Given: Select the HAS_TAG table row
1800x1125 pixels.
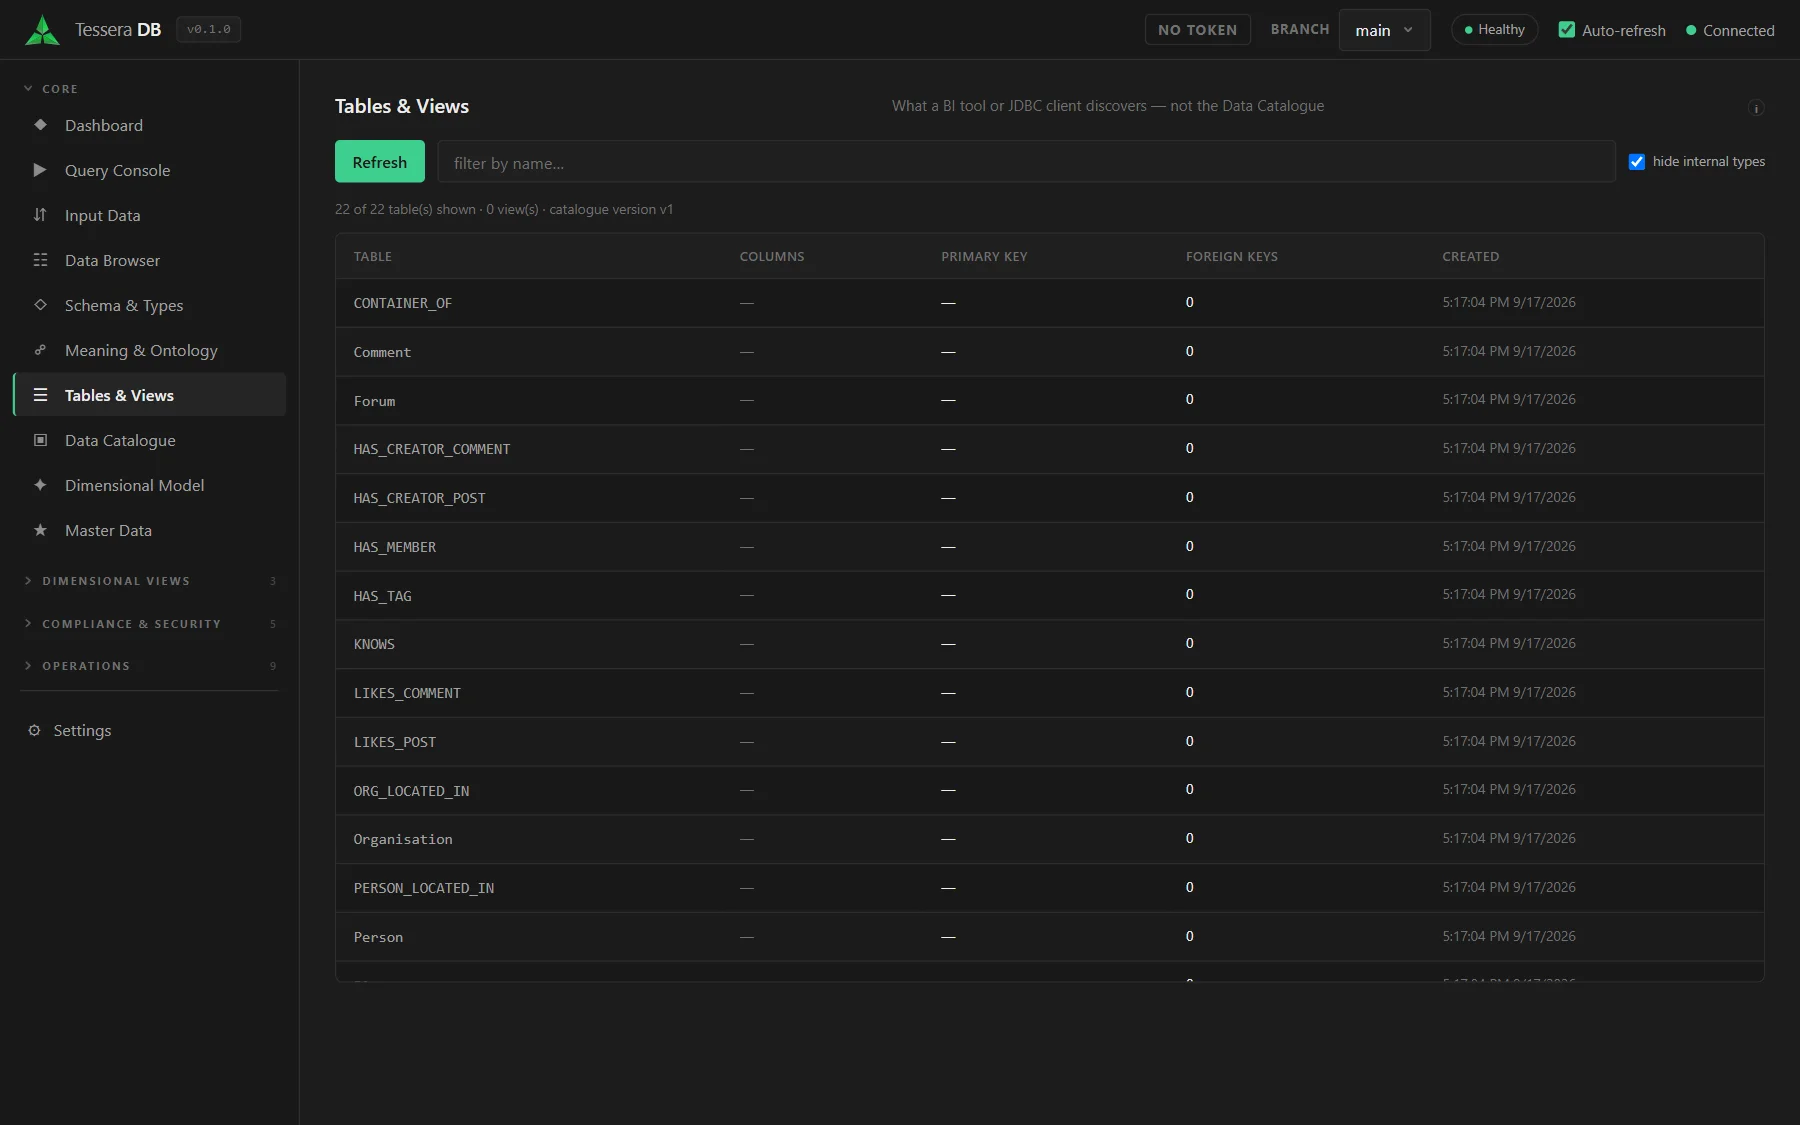Looking at the screenshot, I should (1049, 595).
